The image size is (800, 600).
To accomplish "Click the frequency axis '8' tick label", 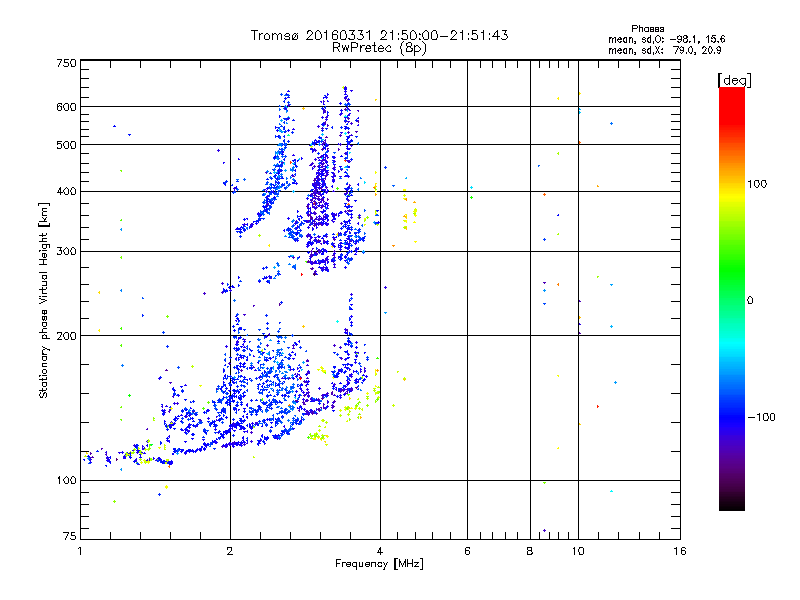I will click(530, 551).
